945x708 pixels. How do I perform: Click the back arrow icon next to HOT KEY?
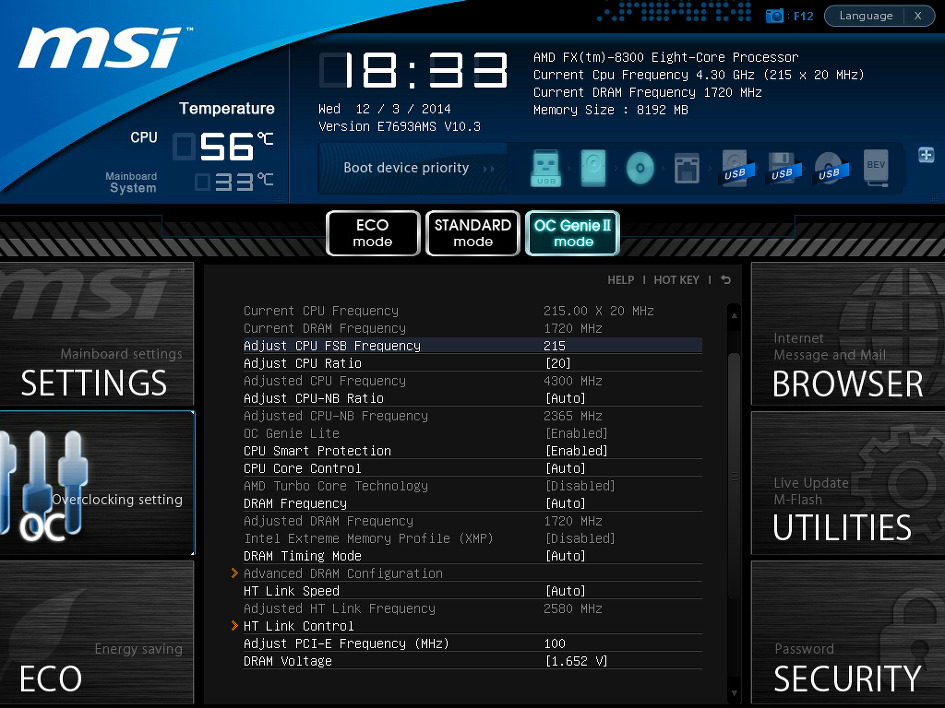[726, 280]
